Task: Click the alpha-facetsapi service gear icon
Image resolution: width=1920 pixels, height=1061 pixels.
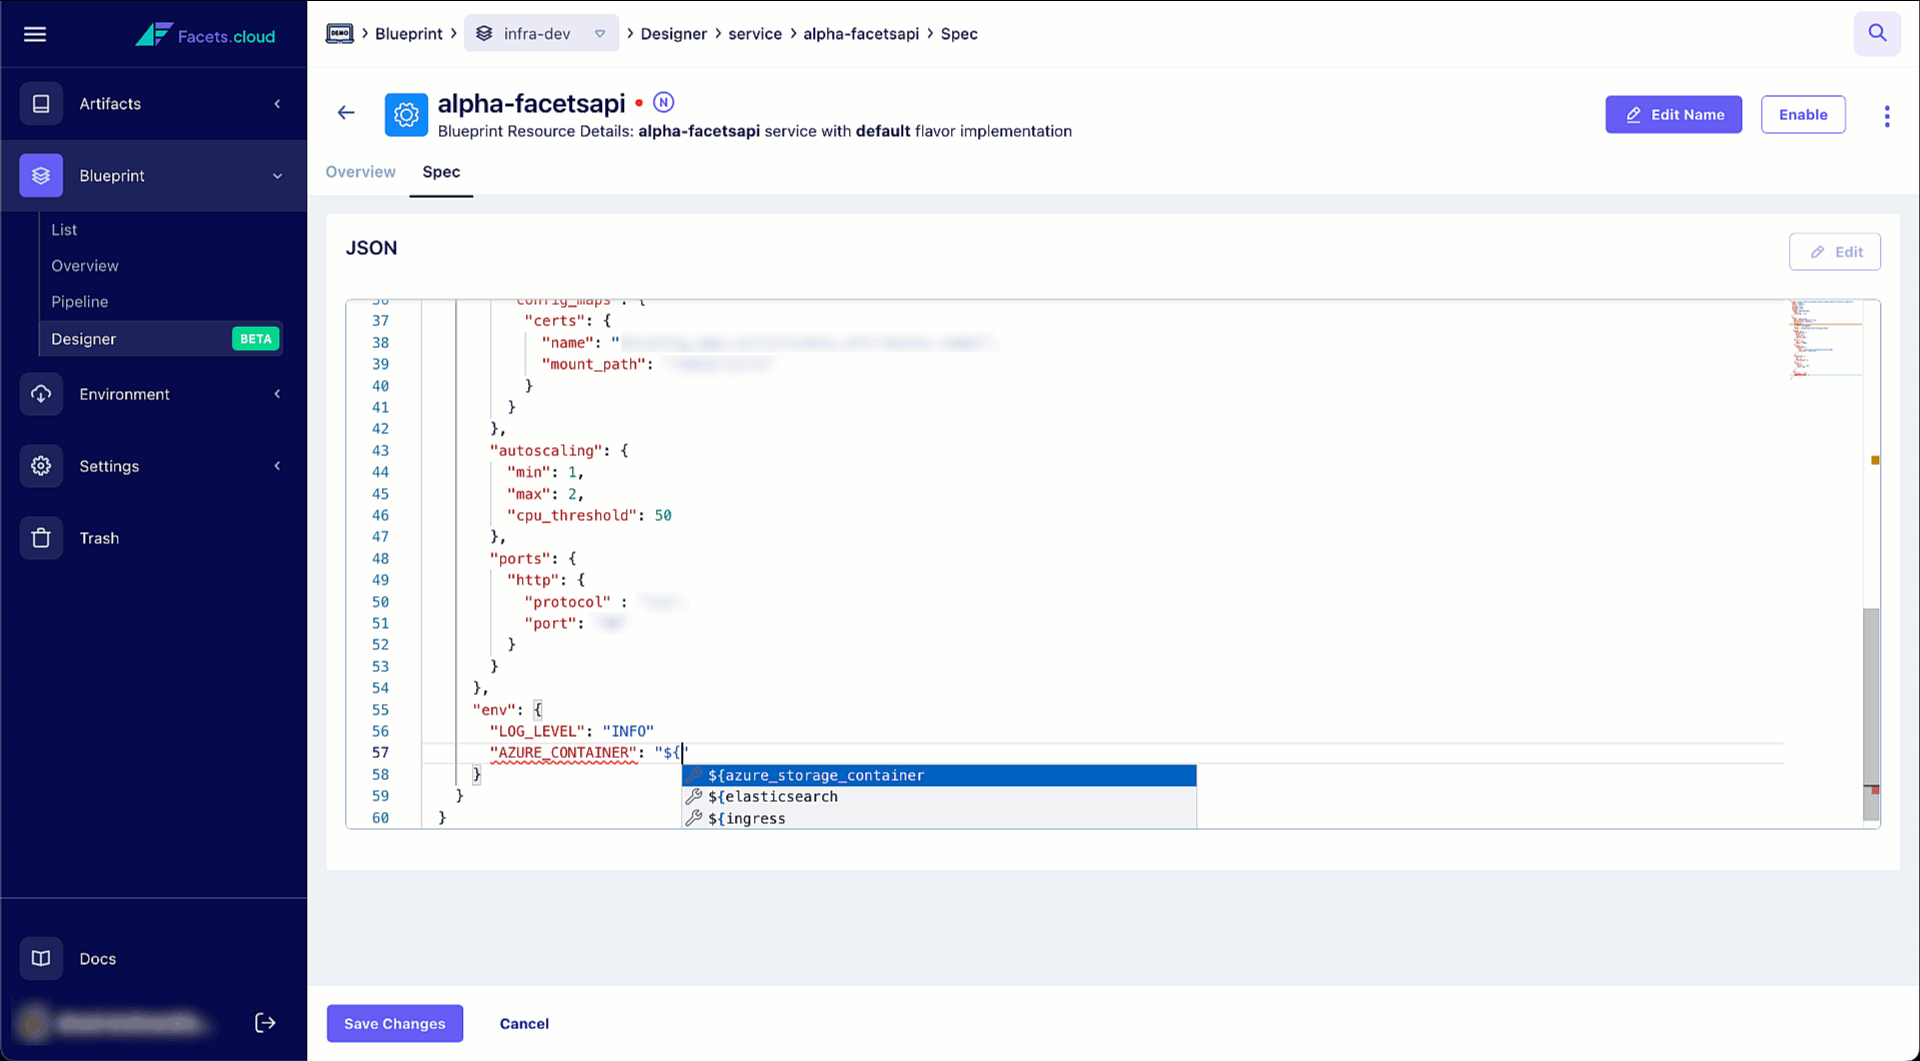Action: 406,115
